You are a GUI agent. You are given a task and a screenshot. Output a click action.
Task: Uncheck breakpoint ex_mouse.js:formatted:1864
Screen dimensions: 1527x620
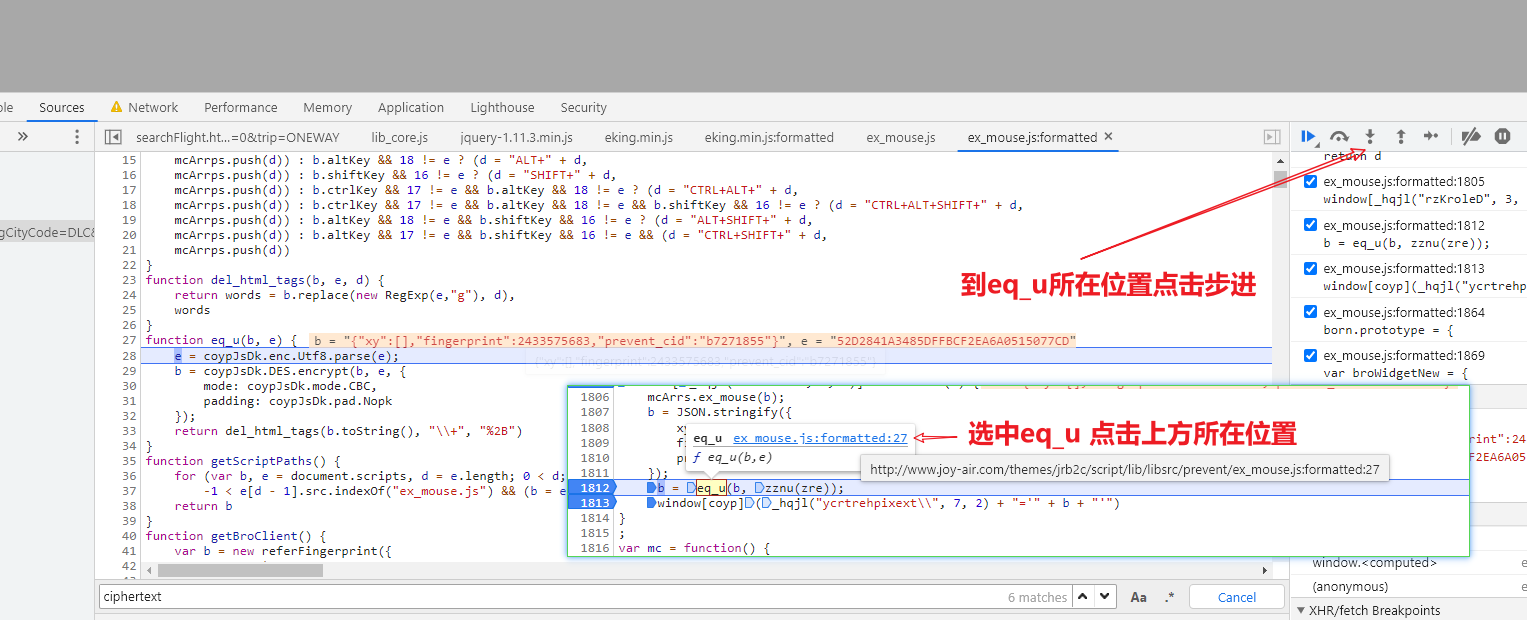tap(1310, 312)
